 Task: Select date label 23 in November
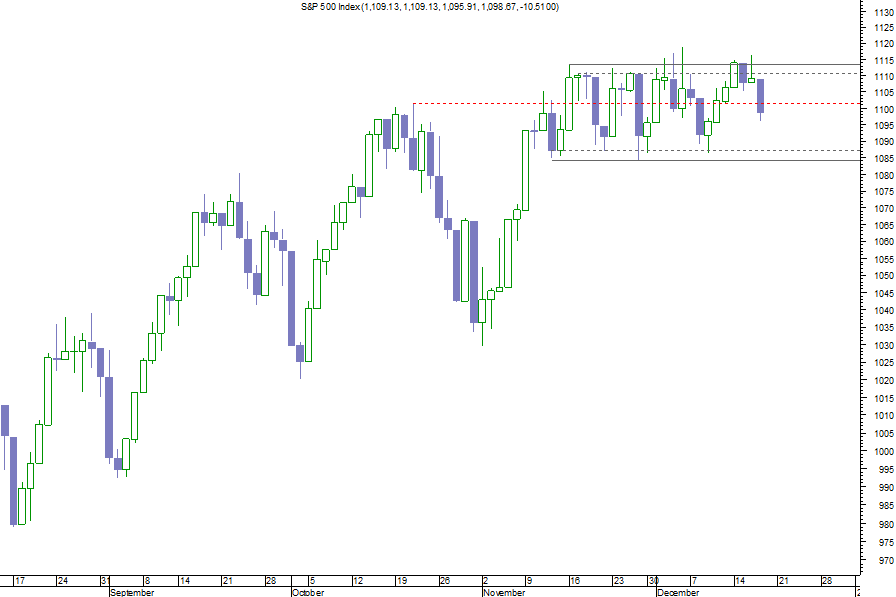(619, 580)
